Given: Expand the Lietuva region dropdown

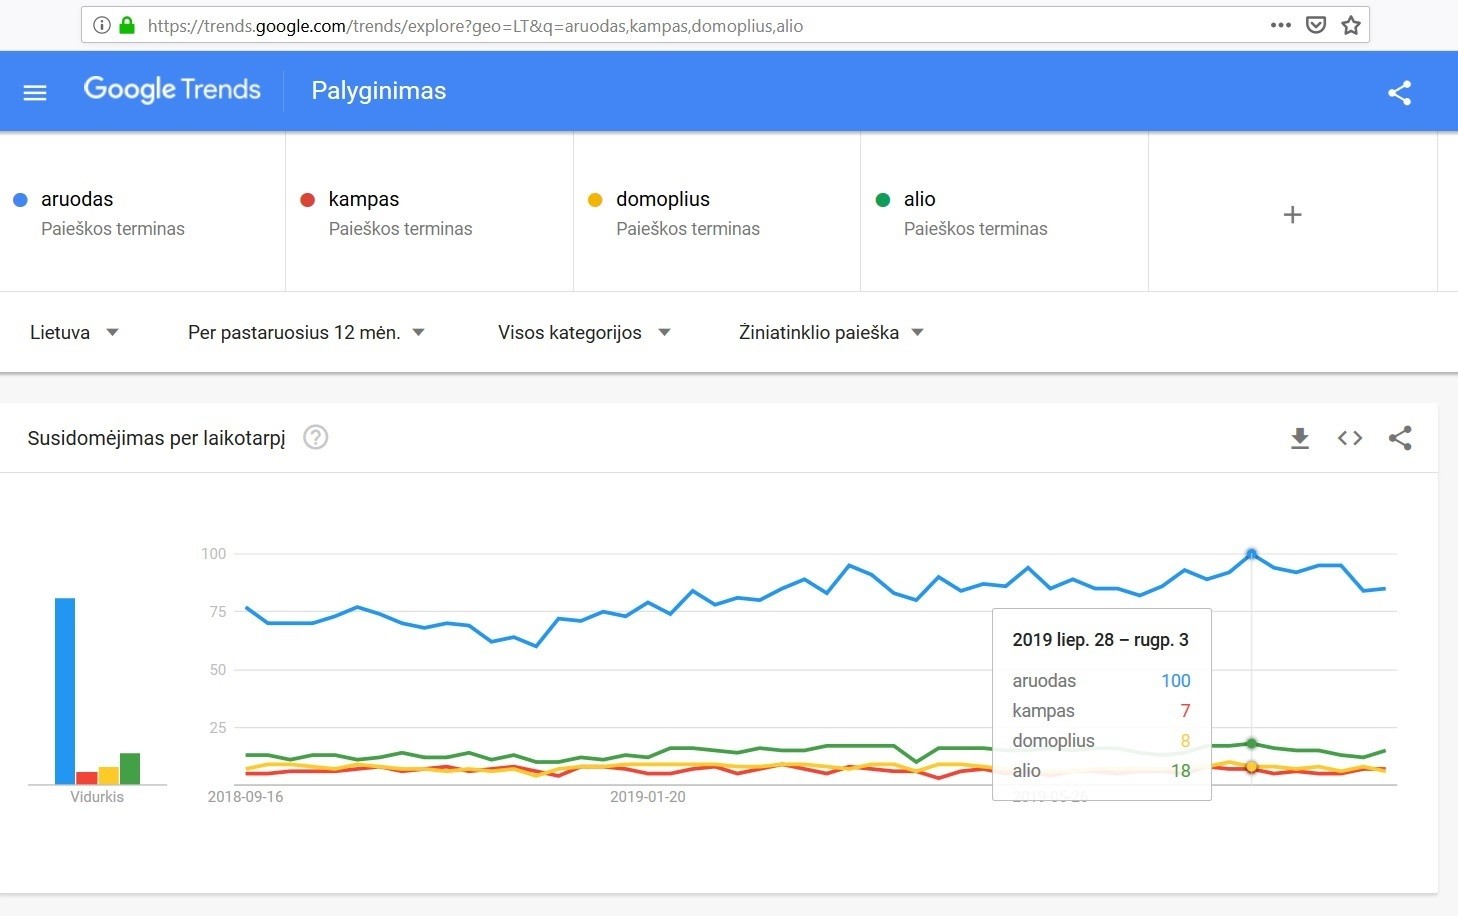Looking at the screenshot, I should 75,333.
